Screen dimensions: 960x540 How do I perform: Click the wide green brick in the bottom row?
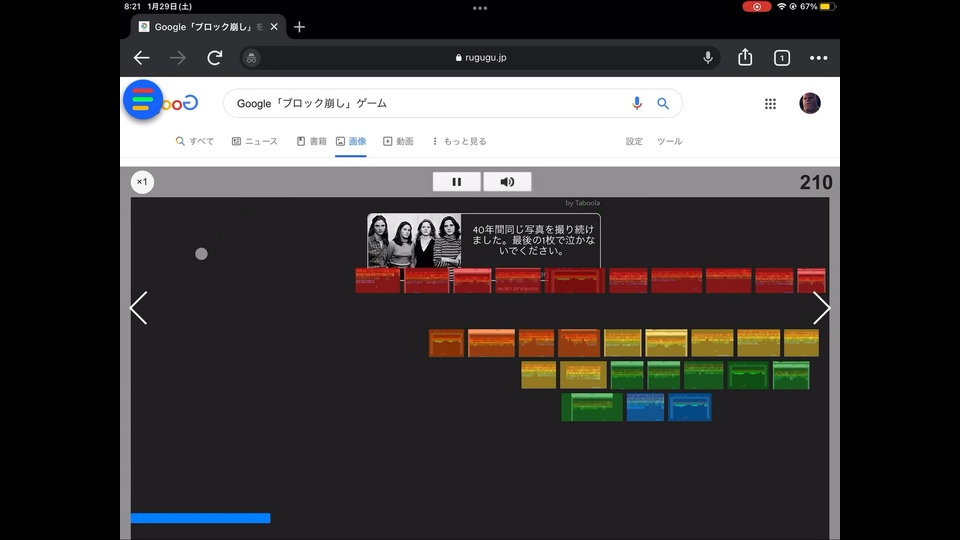[x=592, y=407]
